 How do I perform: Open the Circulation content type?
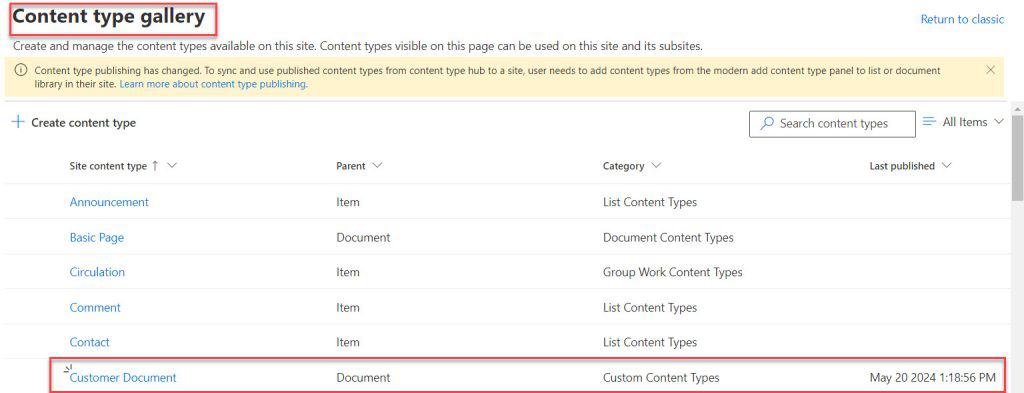(x=97, y=272)
